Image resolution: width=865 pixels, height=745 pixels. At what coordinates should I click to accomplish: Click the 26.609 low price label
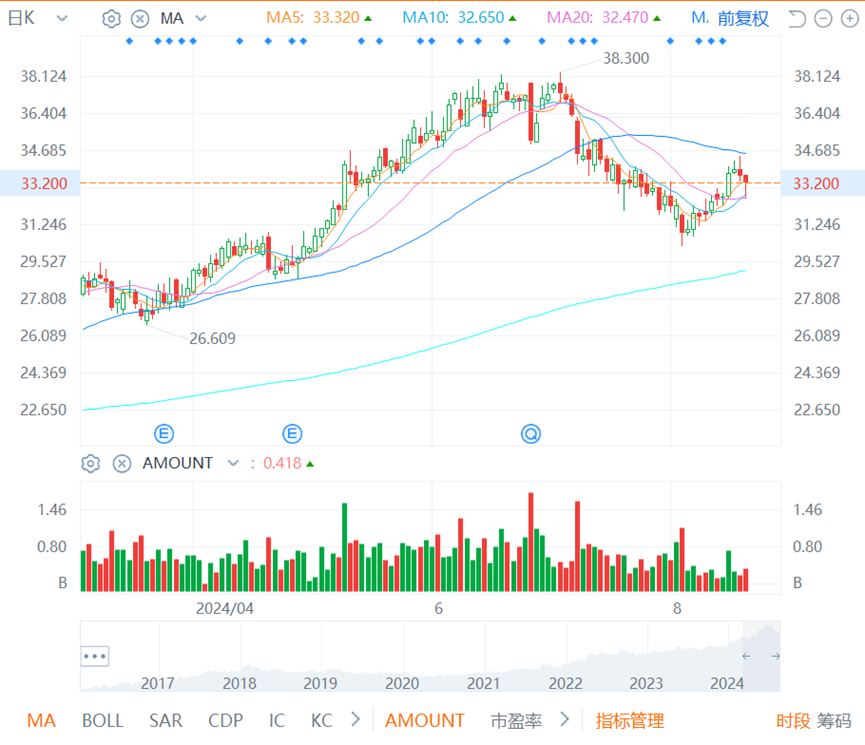pos(212,338)
